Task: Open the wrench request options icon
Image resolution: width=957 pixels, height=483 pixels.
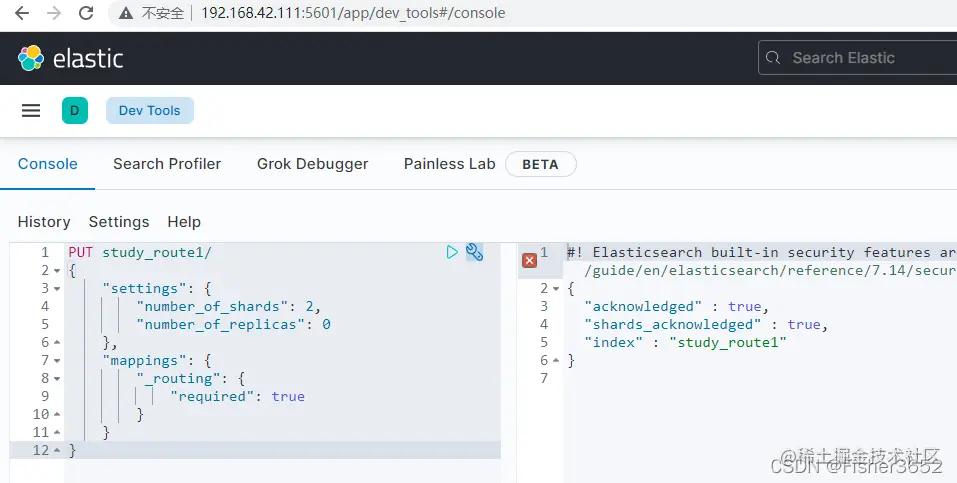Action: (474, 252)
